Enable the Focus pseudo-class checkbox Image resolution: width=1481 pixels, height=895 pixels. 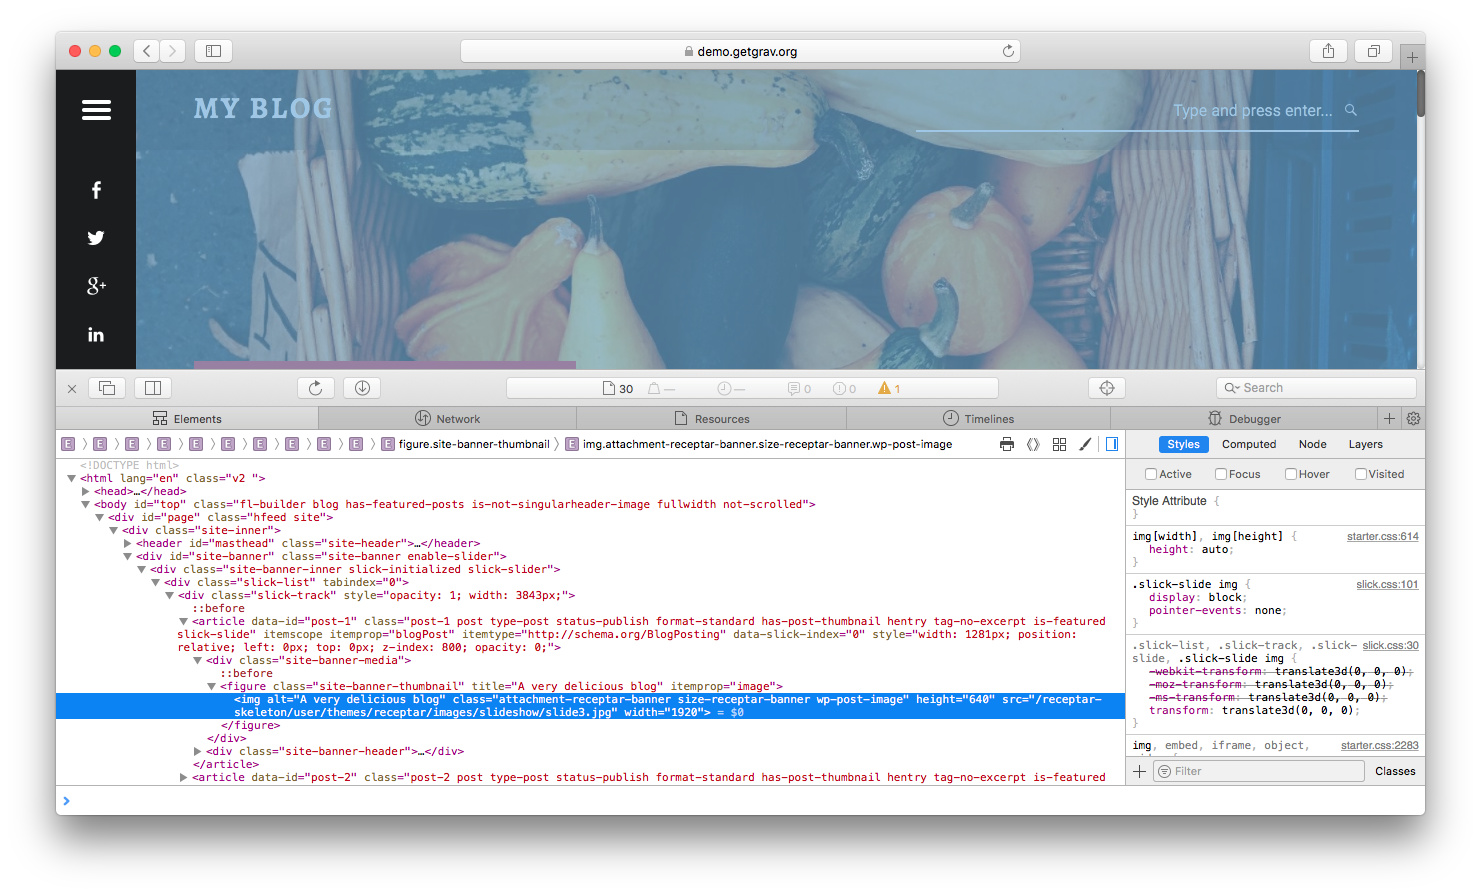1221,474
